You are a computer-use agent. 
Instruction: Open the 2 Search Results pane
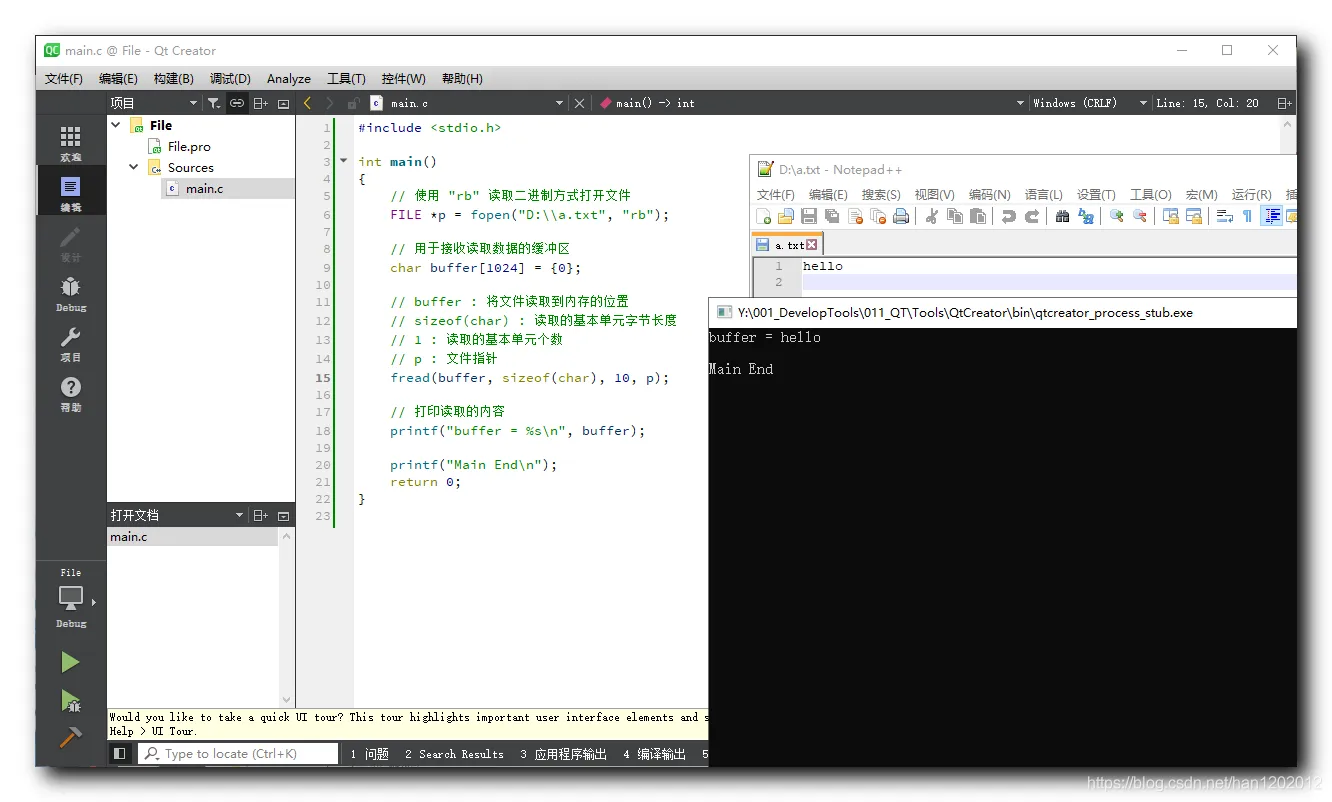(454, 754)
